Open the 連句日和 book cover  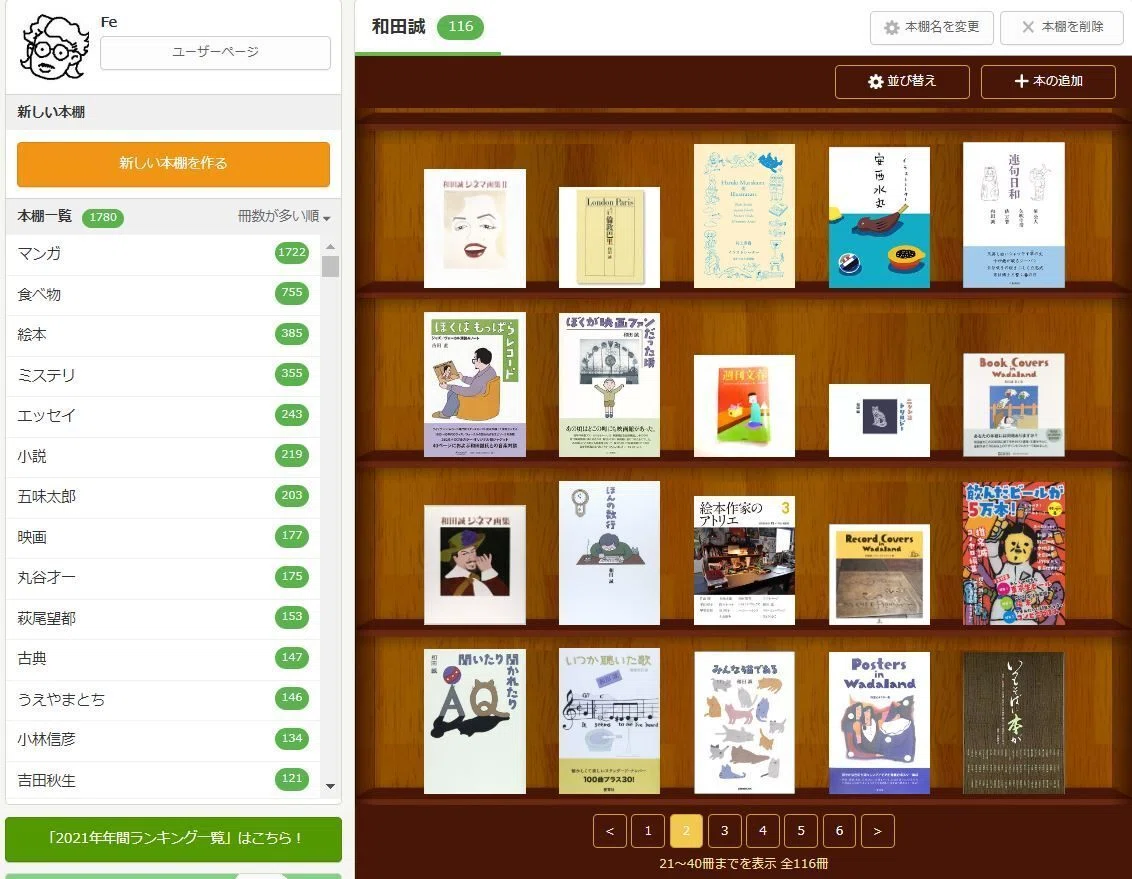tap(1014, 215)
